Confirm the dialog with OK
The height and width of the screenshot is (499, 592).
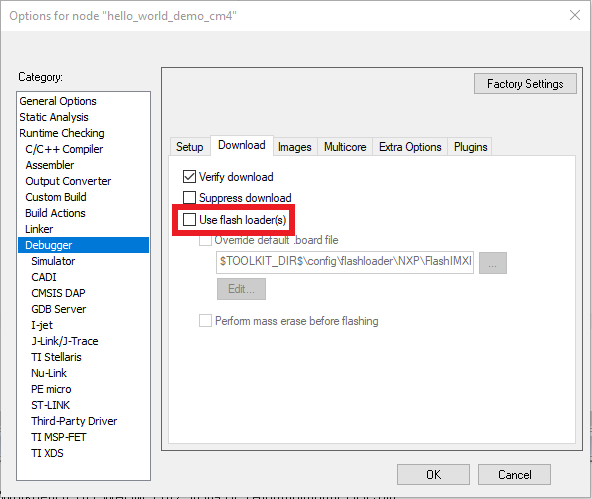[433, 474]
